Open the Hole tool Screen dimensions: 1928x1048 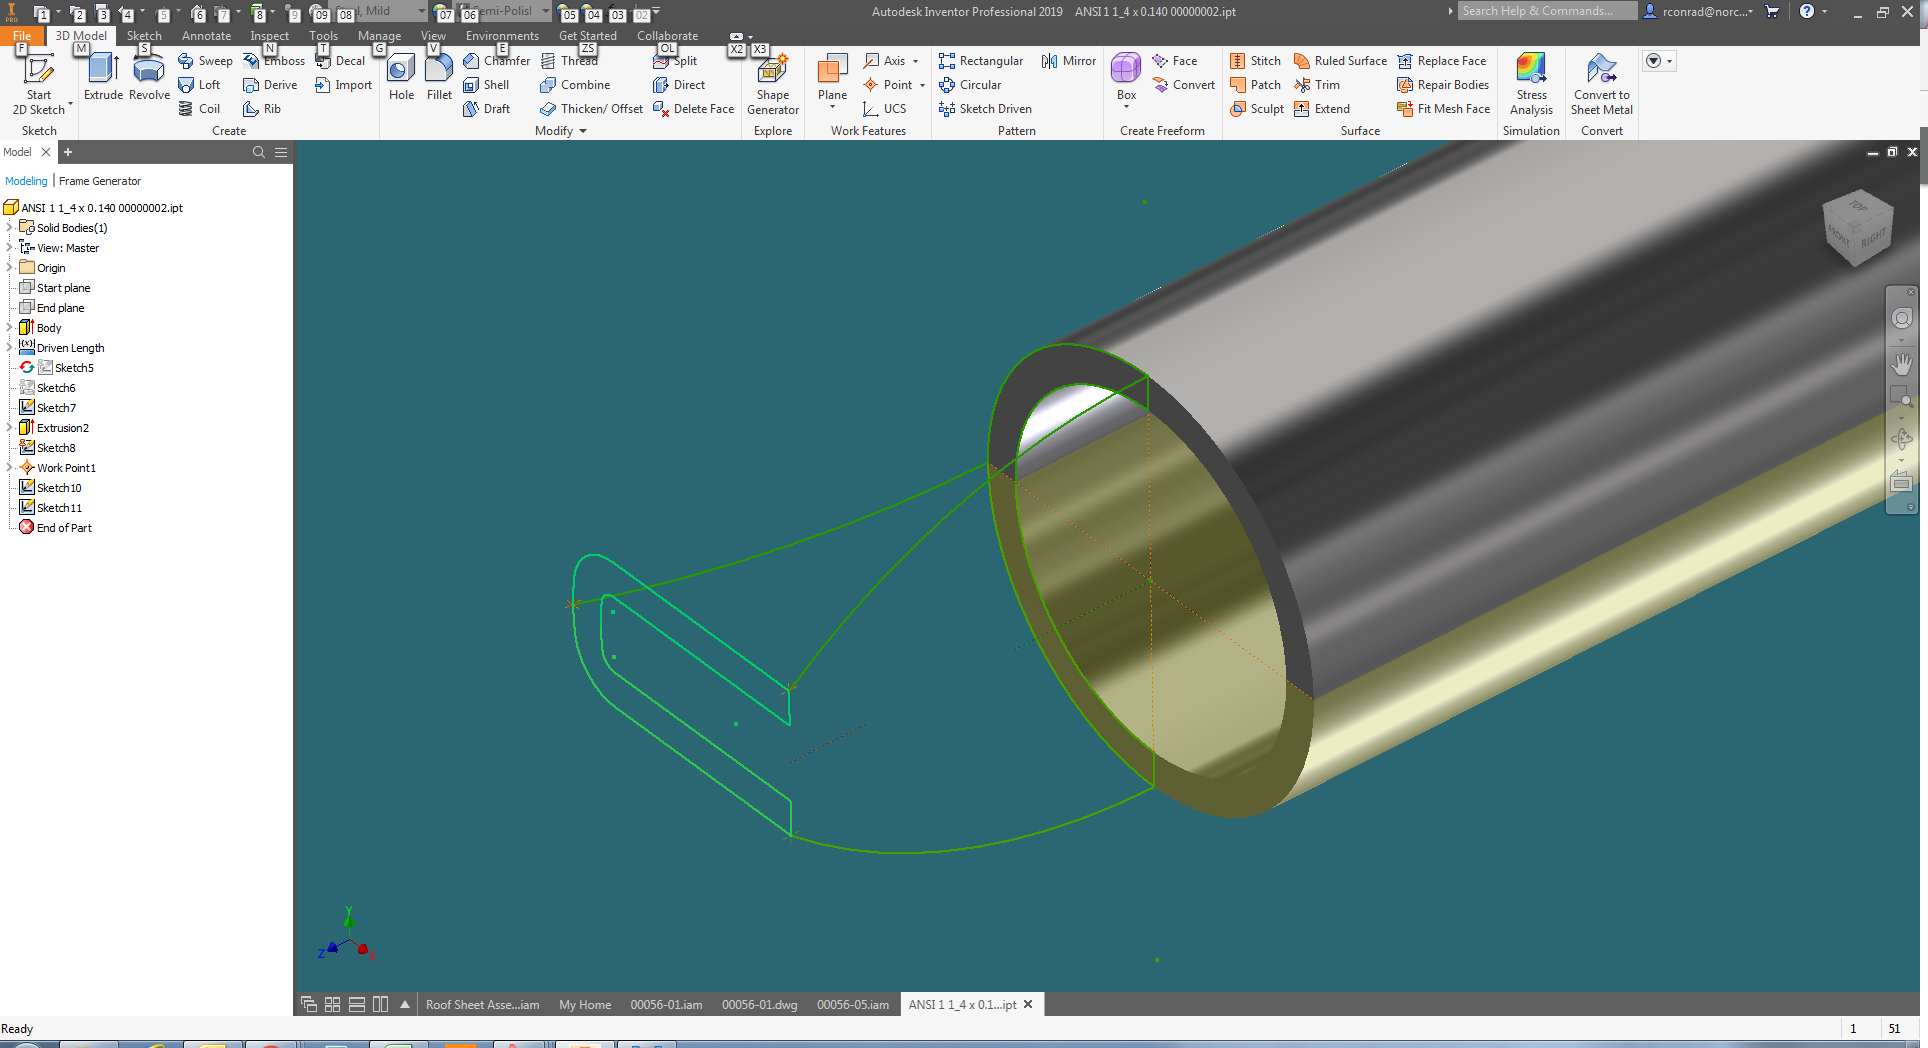coord(400,78)
